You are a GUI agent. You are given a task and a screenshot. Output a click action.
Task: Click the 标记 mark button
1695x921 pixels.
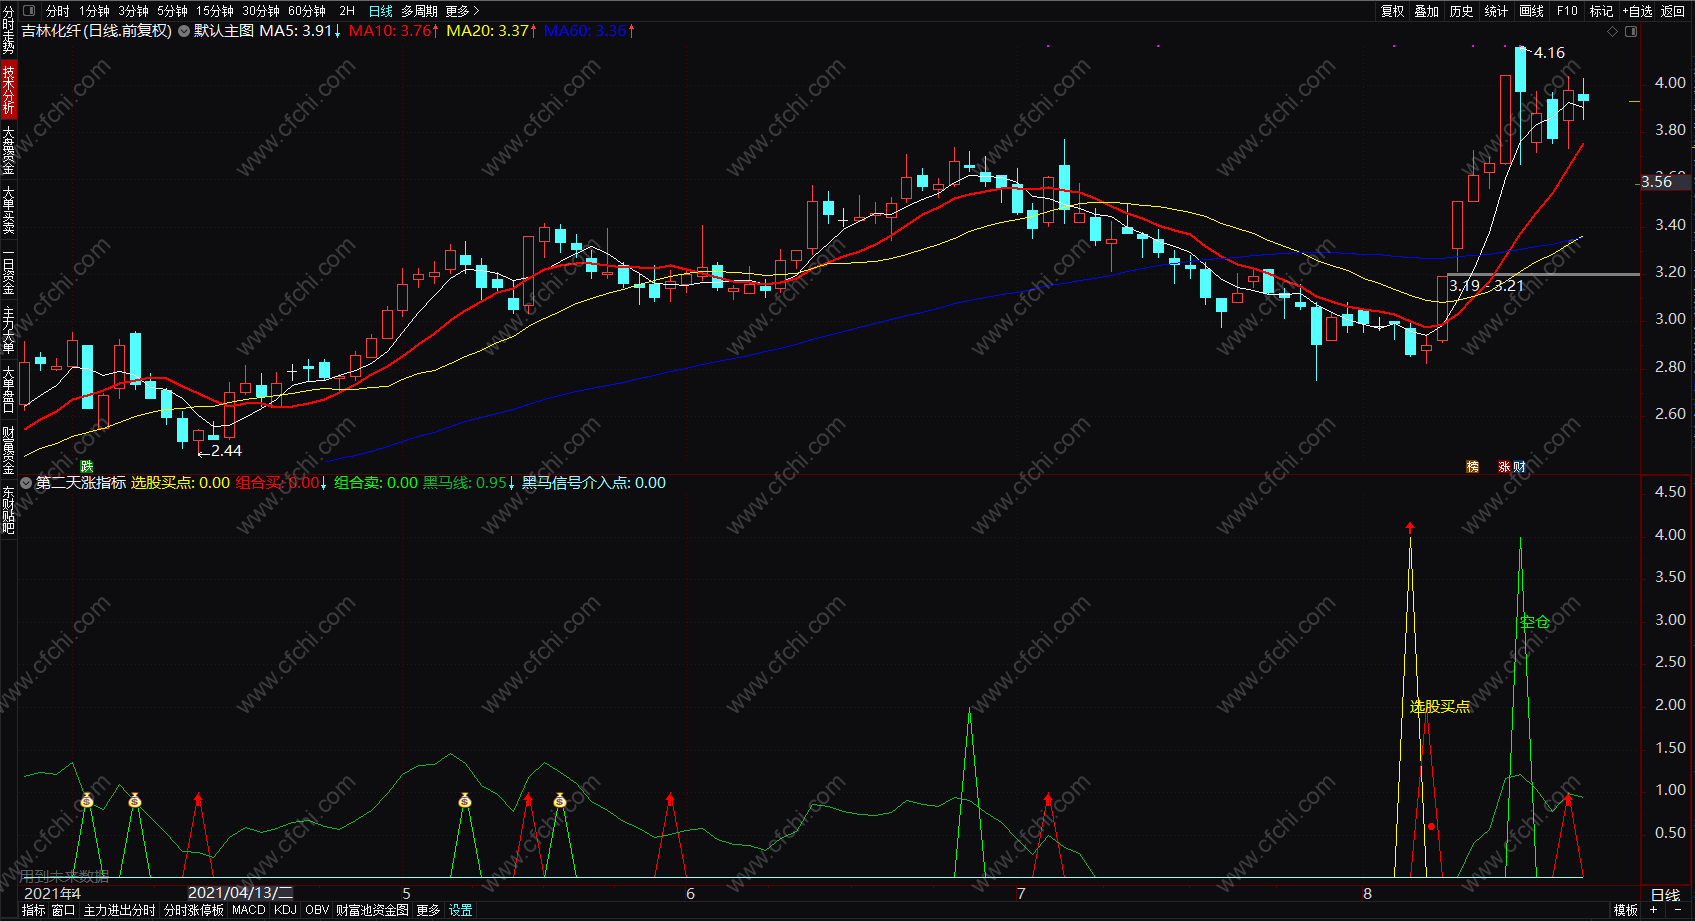point(1602,11)
